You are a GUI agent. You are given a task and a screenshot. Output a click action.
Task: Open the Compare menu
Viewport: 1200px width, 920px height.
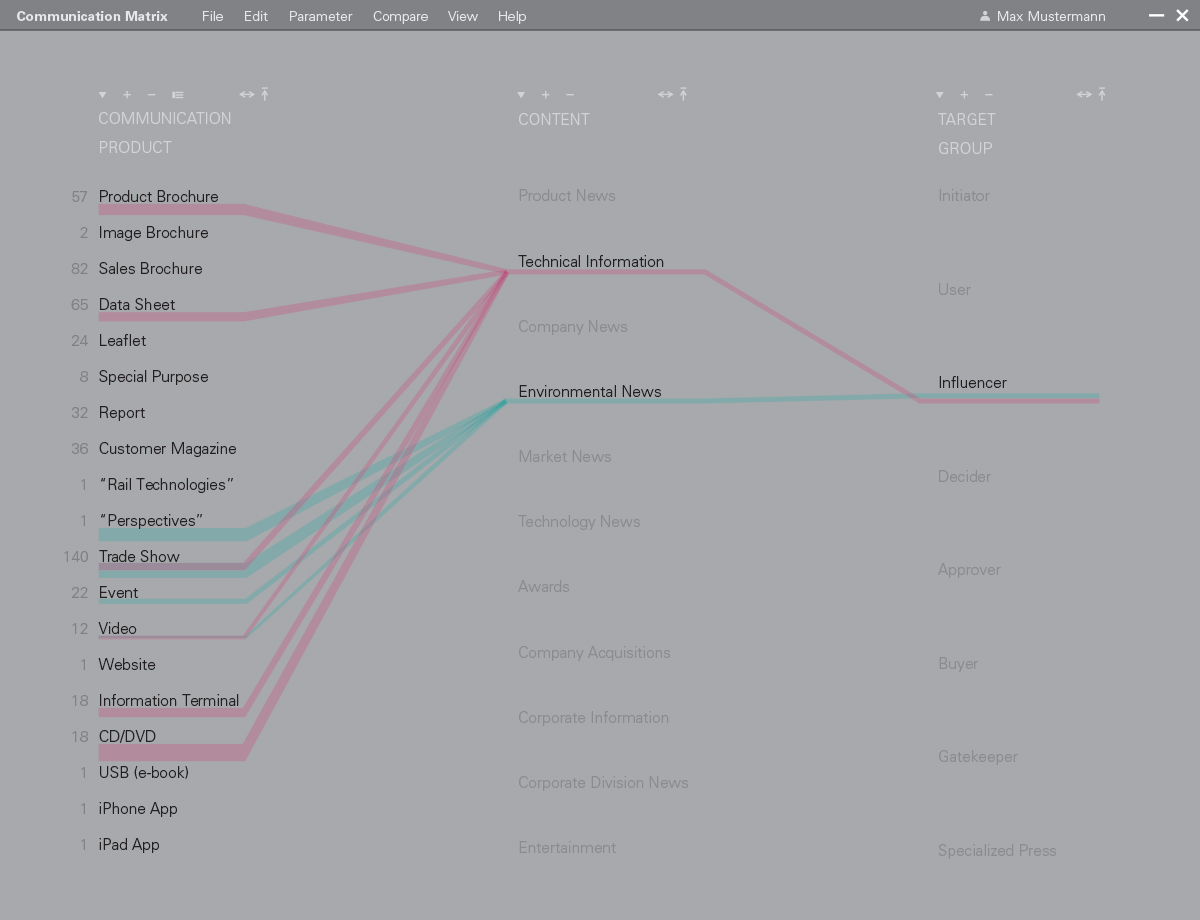[x=401, y=16]
